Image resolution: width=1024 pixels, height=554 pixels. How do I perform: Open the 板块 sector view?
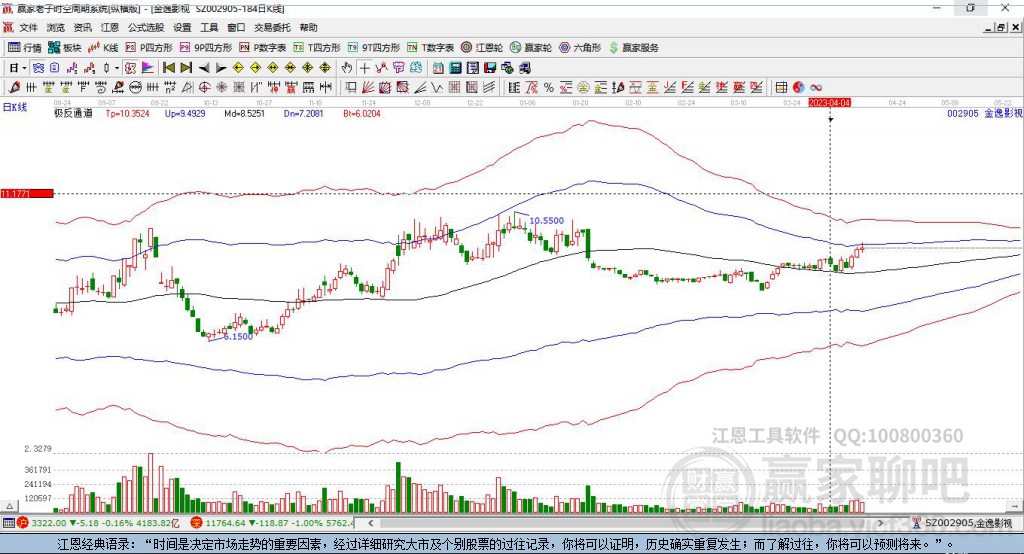click(65, 48)
